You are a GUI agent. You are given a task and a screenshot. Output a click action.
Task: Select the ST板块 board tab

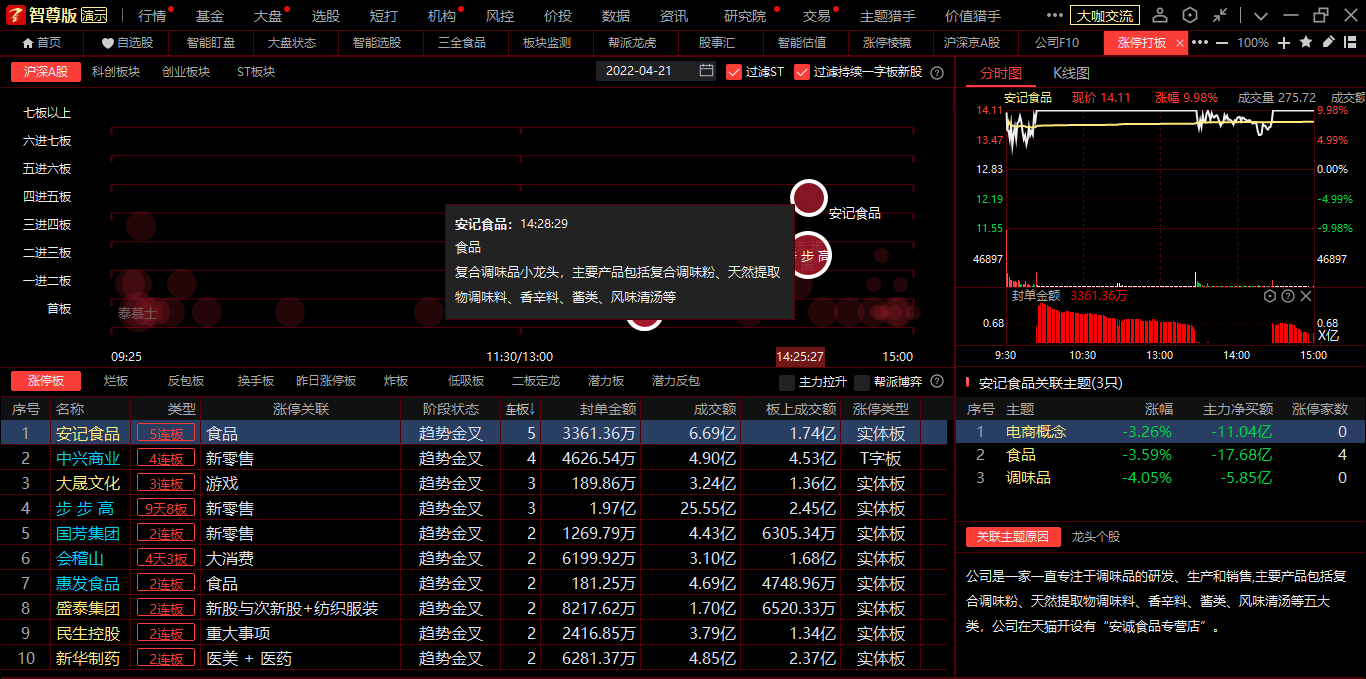[x=256, y=72]
